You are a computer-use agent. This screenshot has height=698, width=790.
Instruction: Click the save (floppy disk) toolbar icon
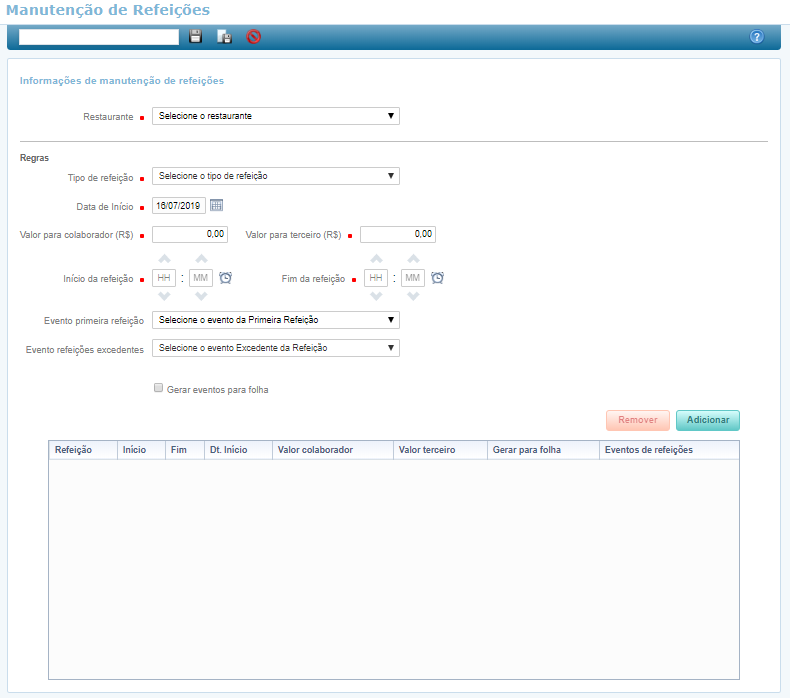point(196,37)
